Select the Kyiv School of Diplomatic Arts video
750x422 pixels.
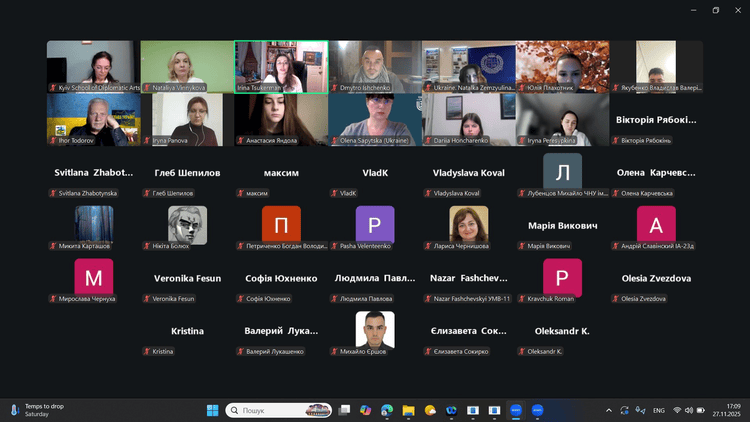point(93,65)
